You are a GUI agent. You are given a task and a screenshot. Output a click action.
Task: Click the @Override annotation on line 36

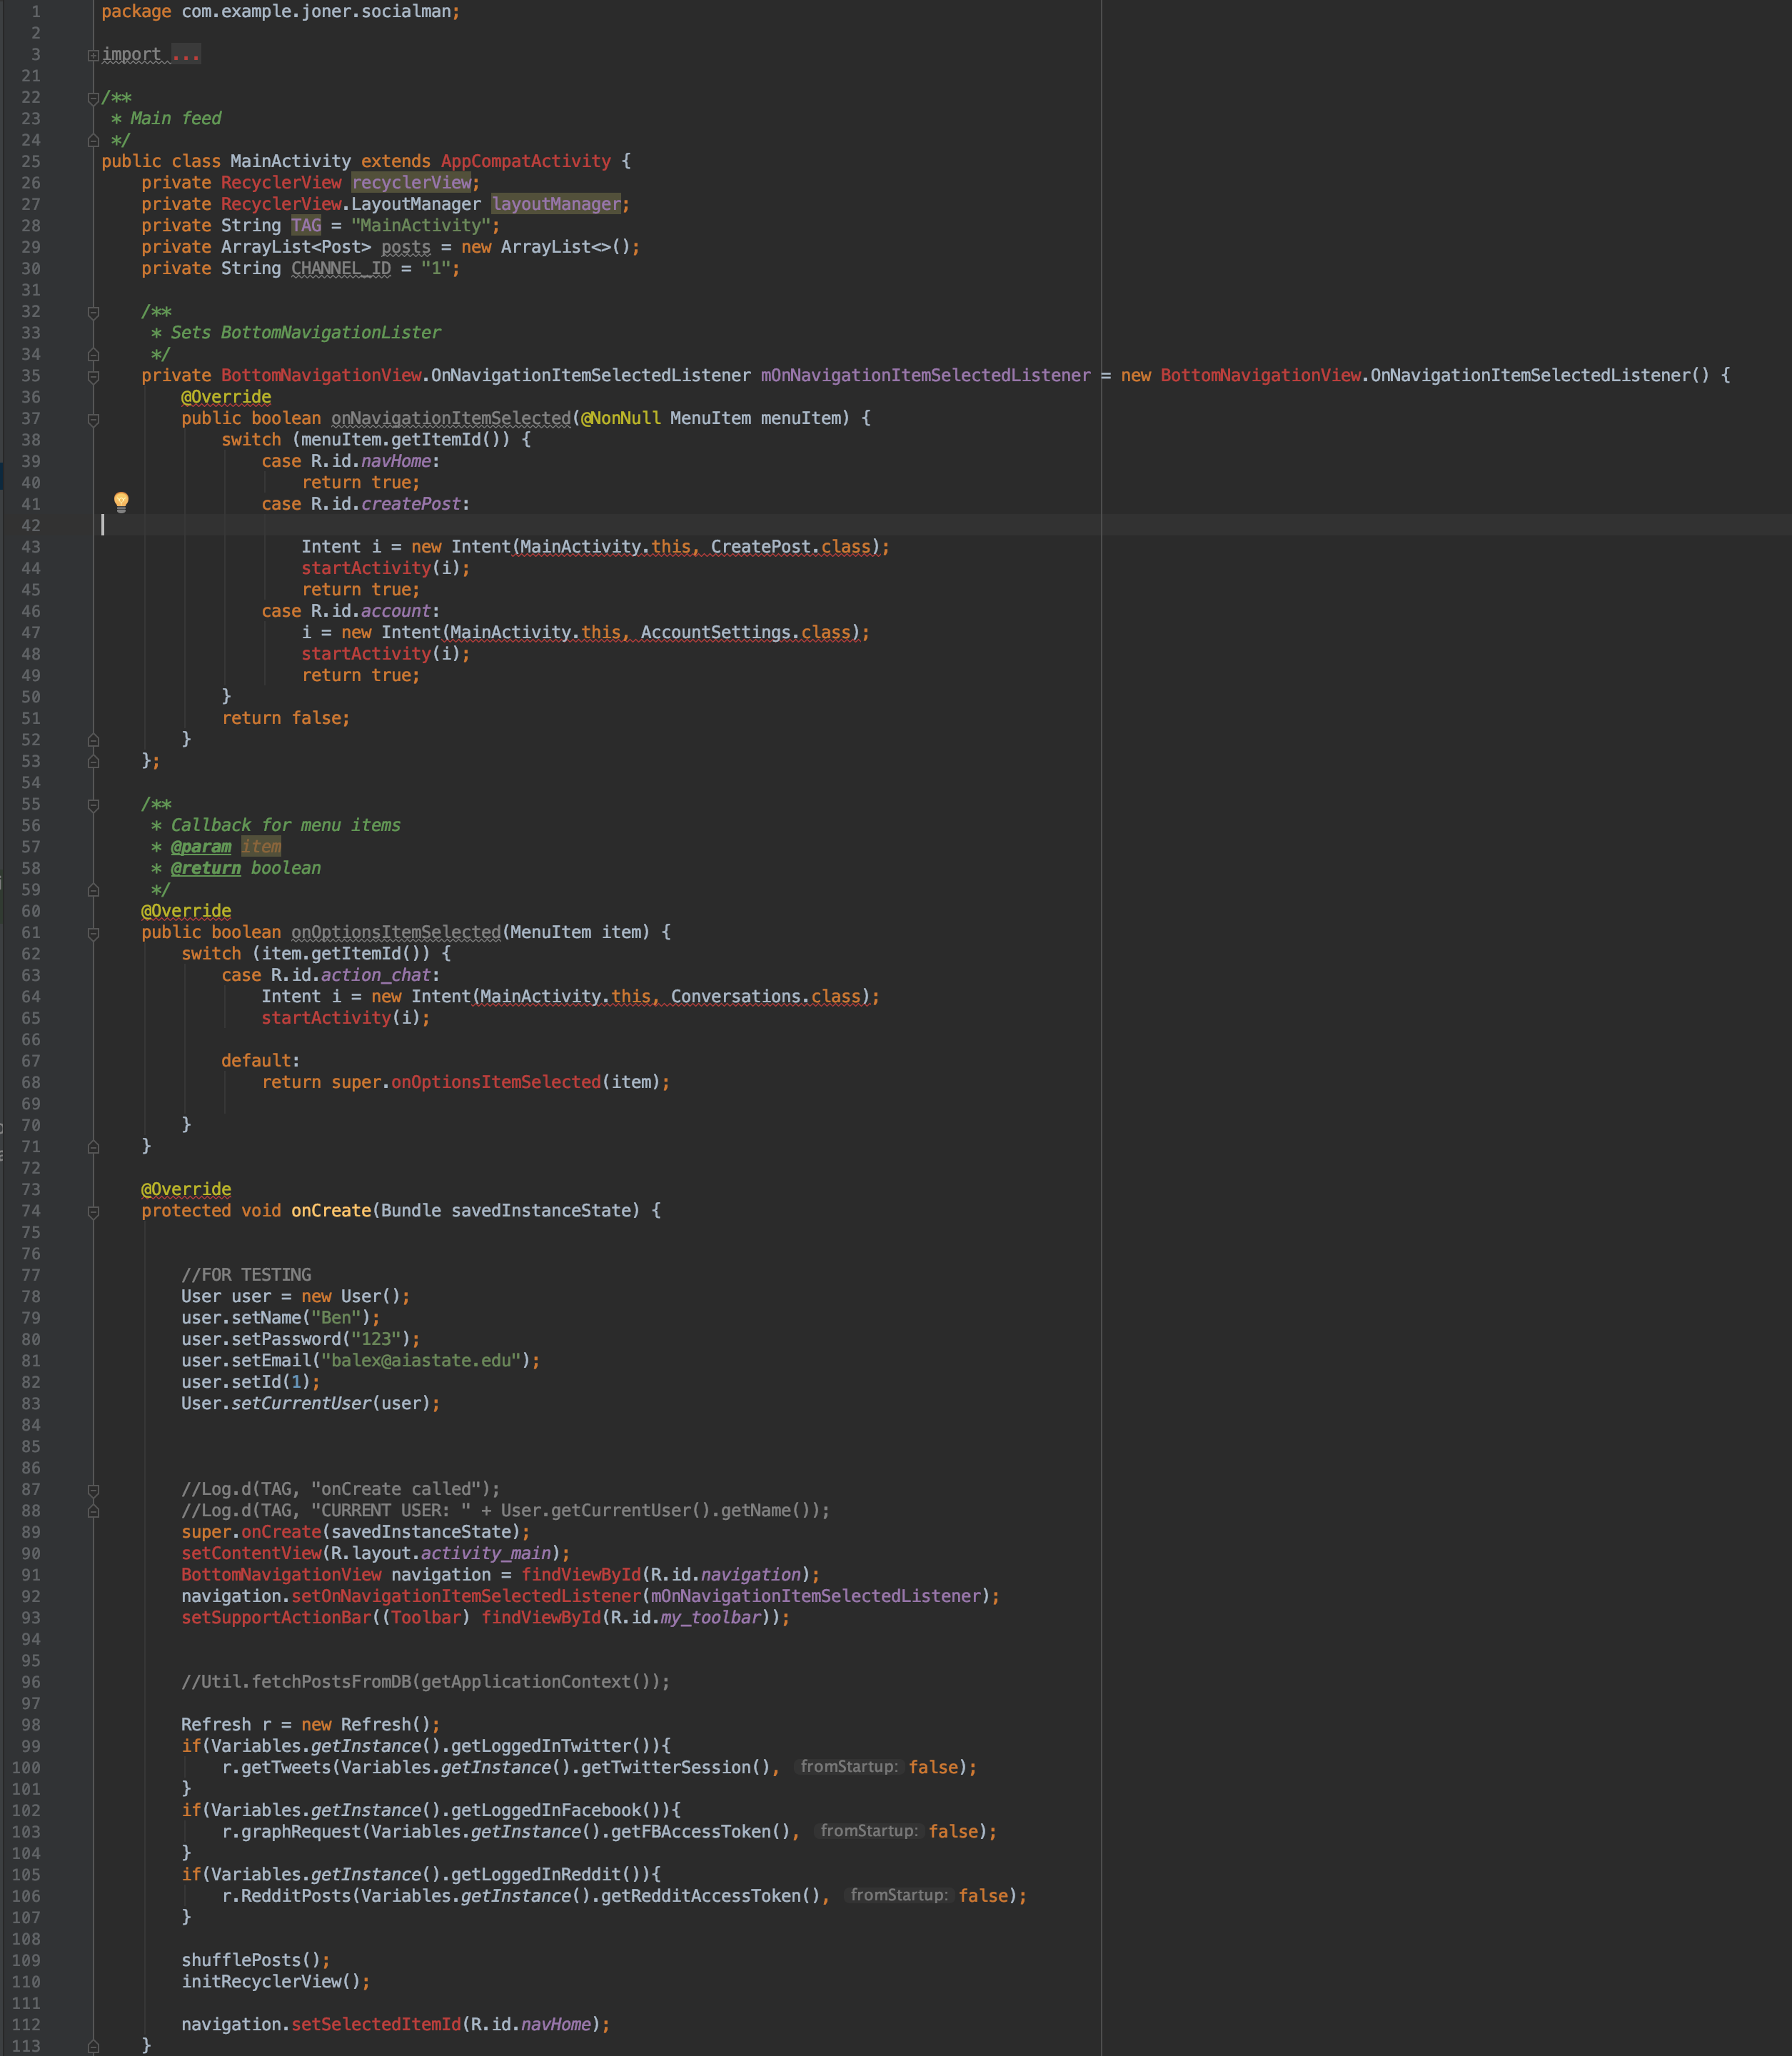pyautogui.click(x=226, y=397)
